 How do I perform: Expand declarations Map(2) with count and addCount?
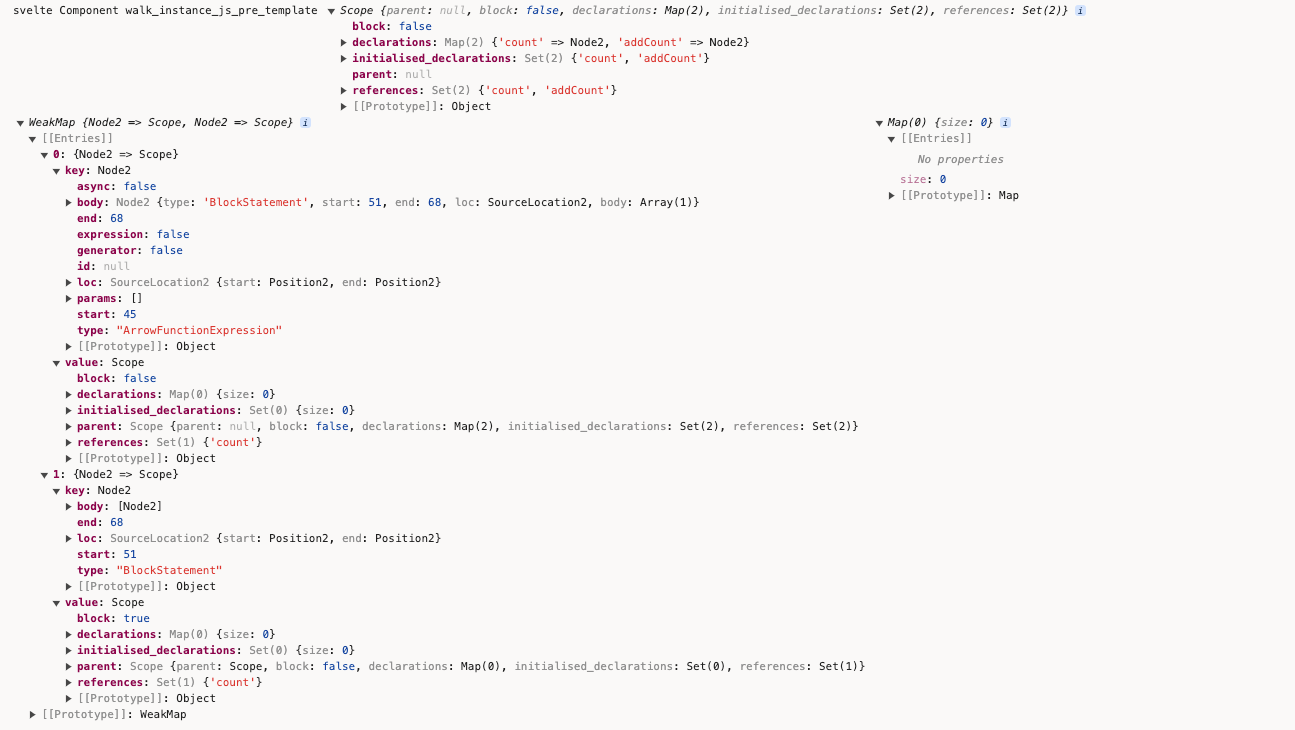pos(344,42)
